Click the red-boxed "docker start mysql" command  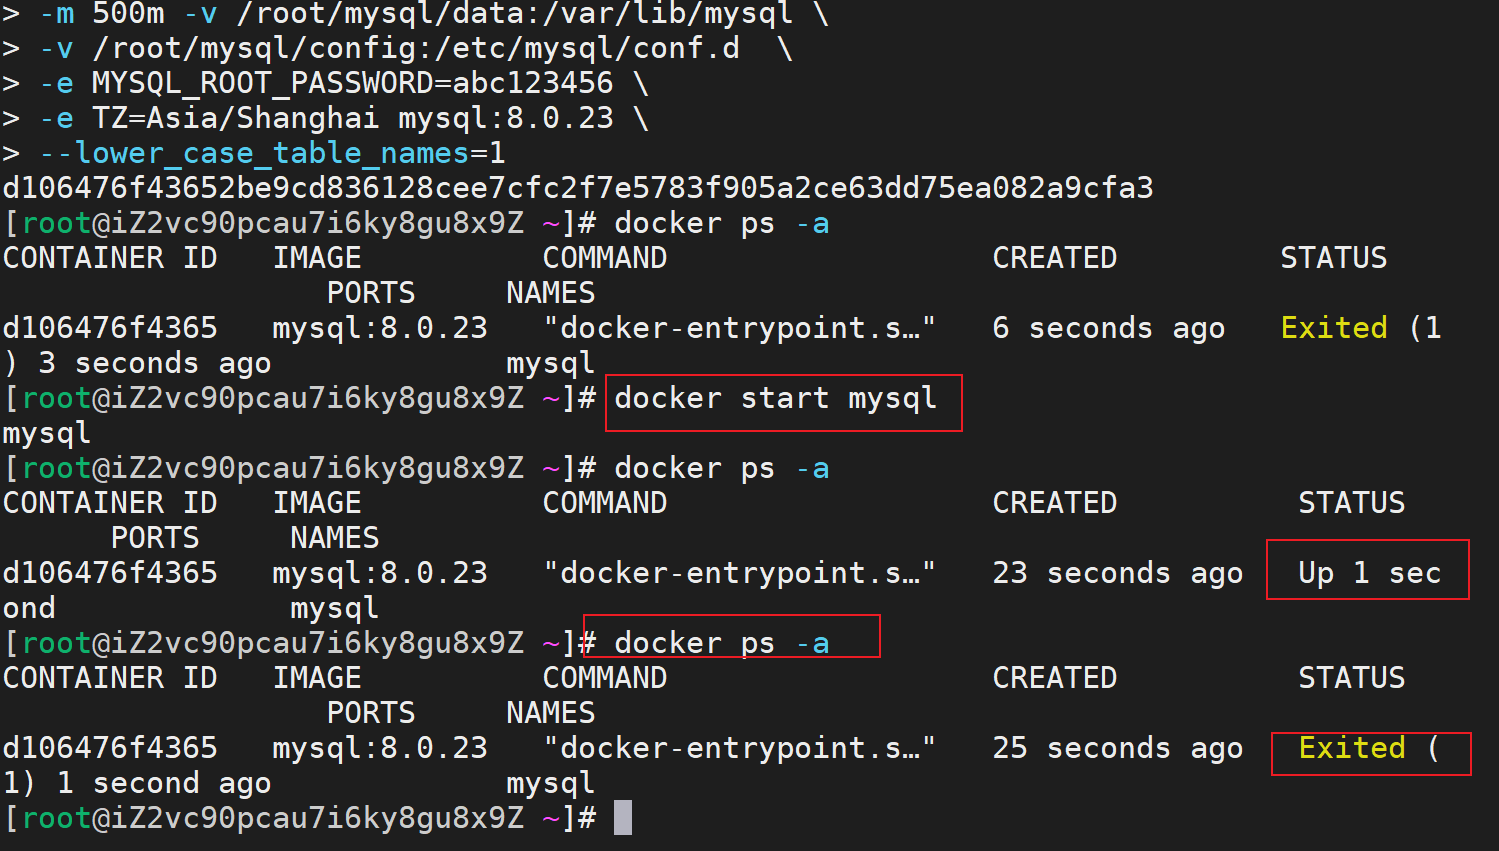775,399
